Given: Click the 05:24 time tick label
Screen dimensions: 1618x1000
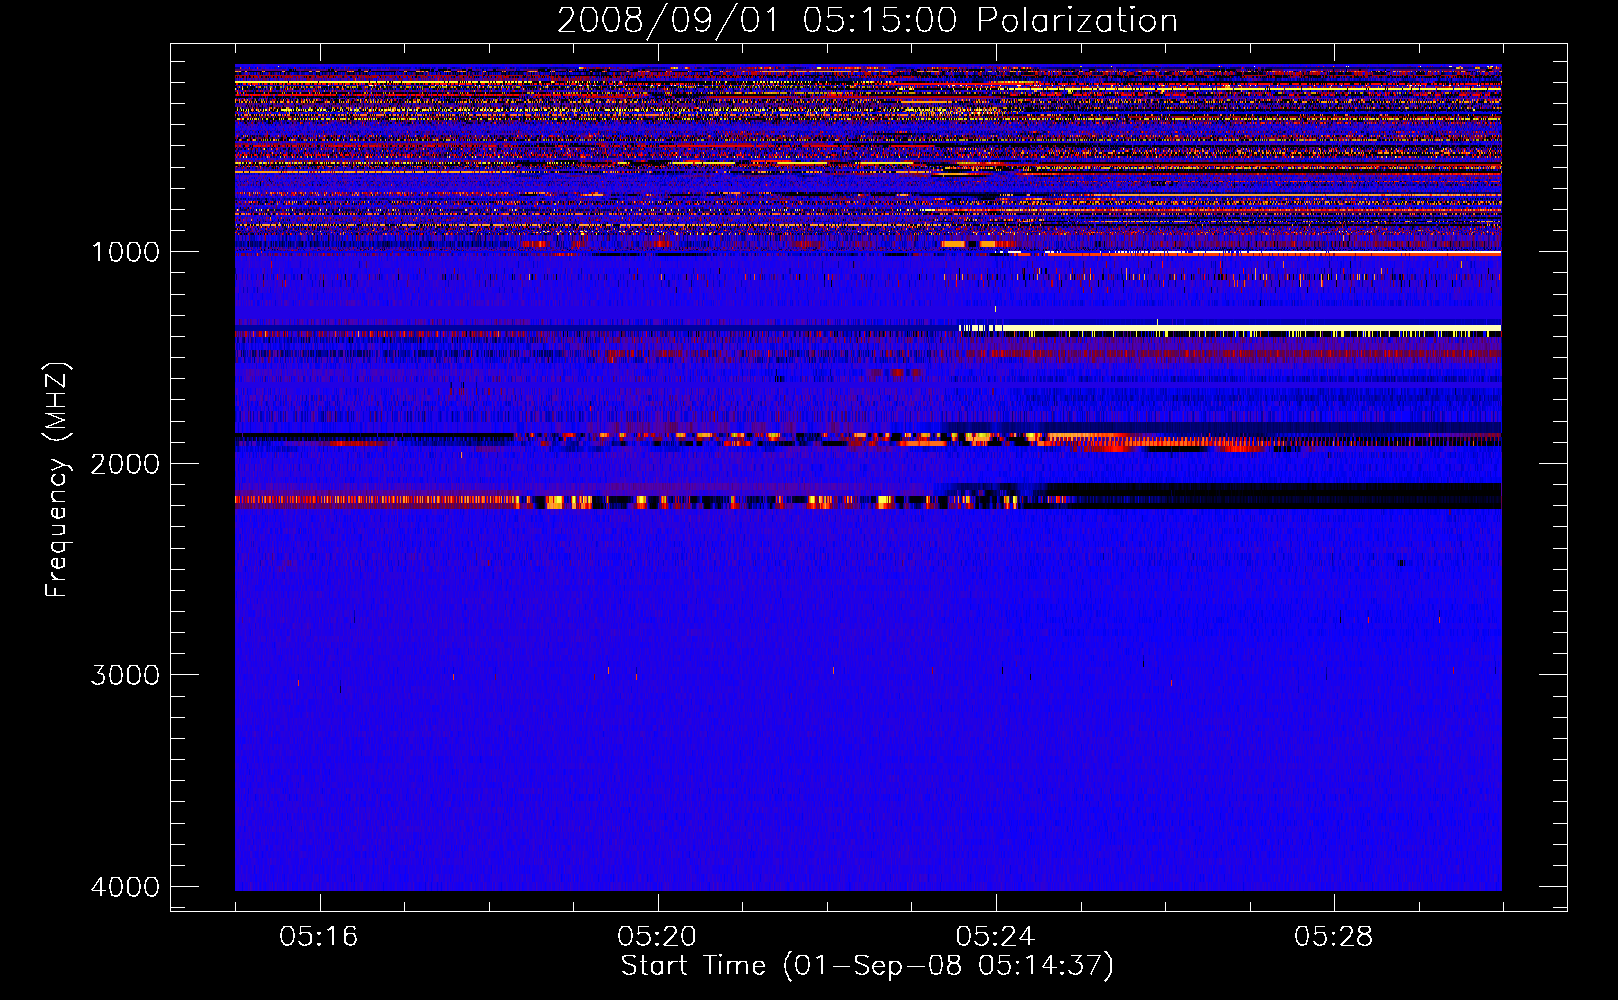Looking at the screenshot, I should point(995,937).
